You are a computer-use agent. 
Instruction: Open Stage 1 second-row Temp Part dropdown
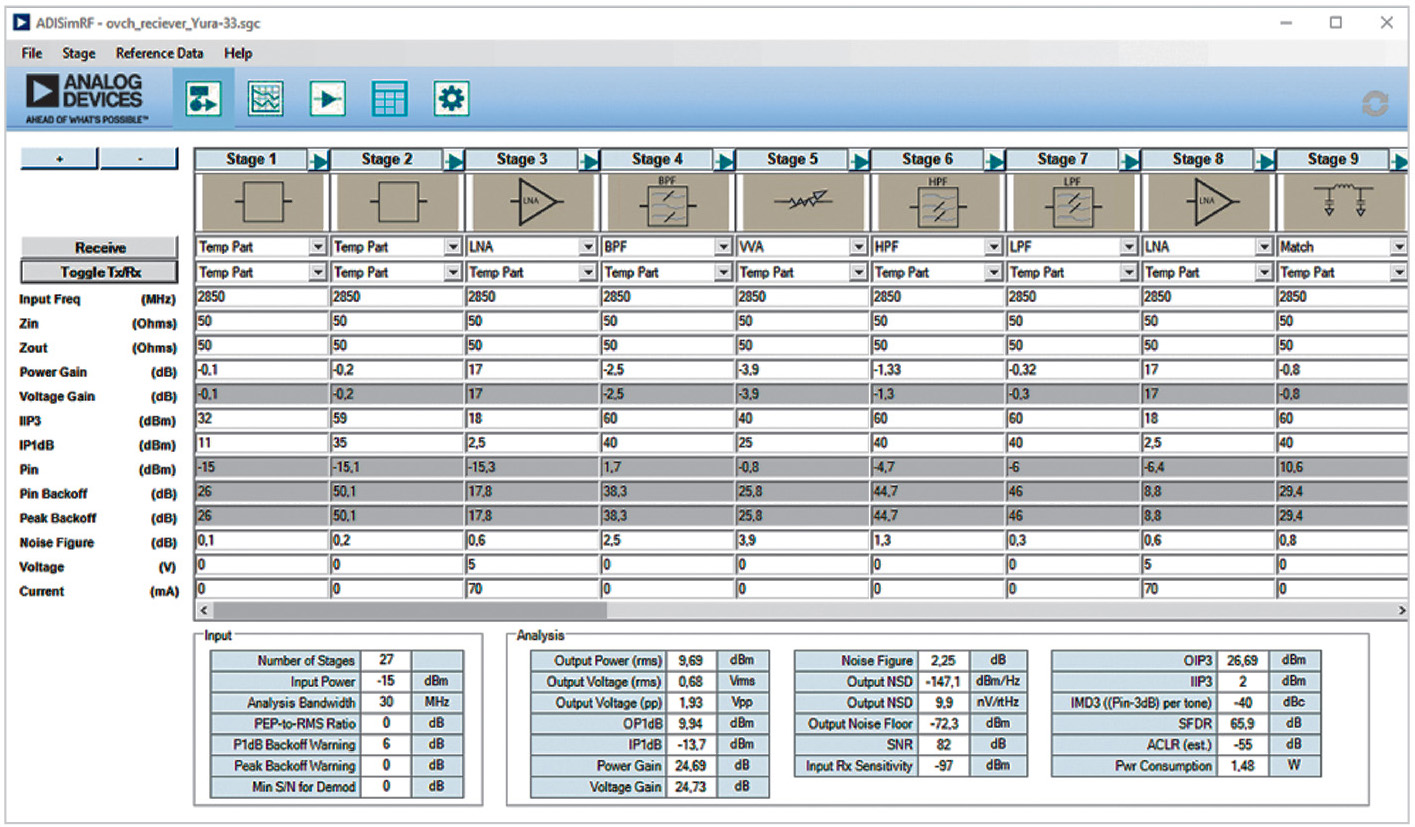(318, 272)
